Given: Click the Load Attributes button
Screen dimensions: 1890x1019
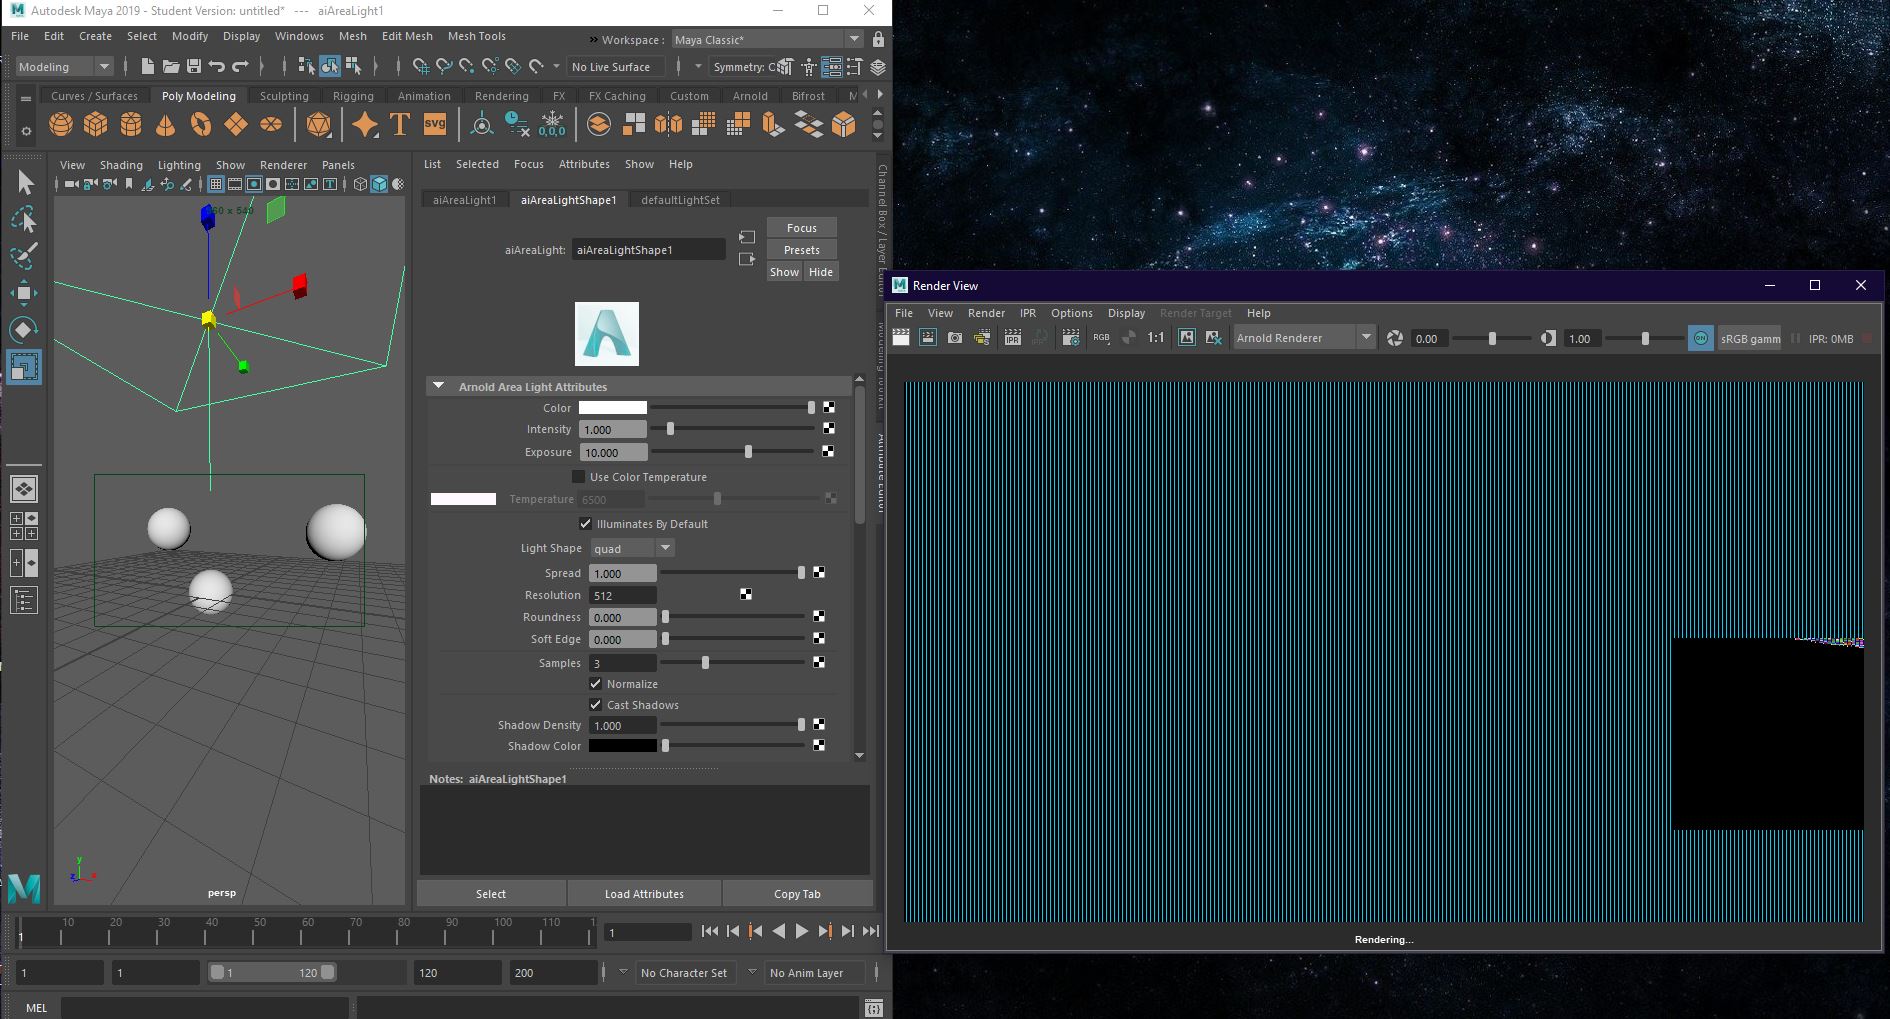Looking at the screenshot, I should point(644,894).
